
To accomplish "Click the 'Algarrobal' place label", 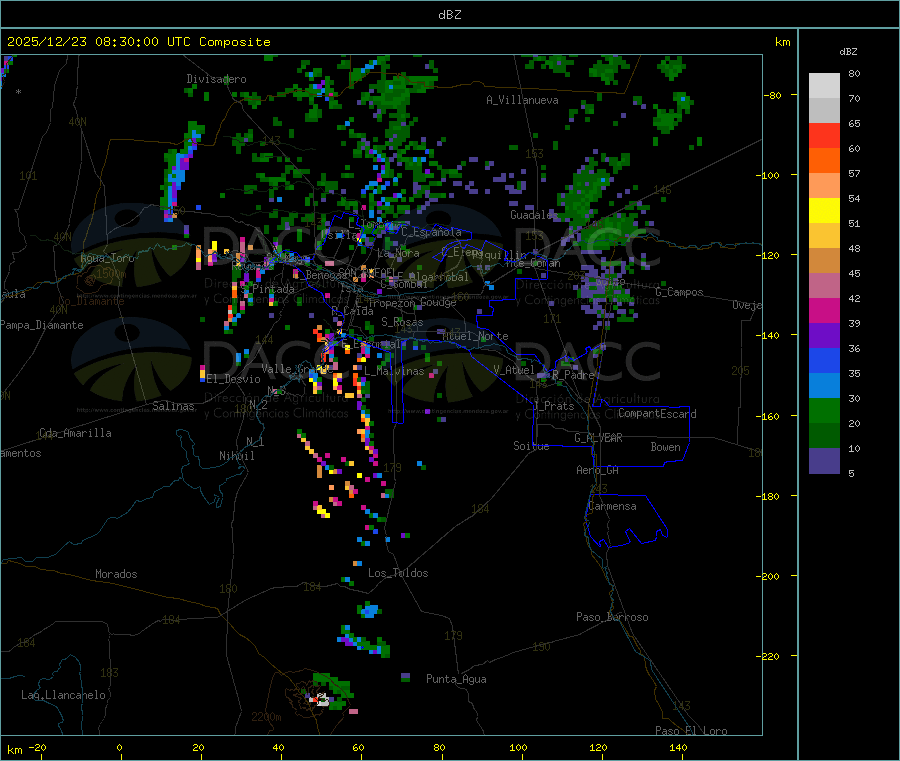I will coord(439,277).
